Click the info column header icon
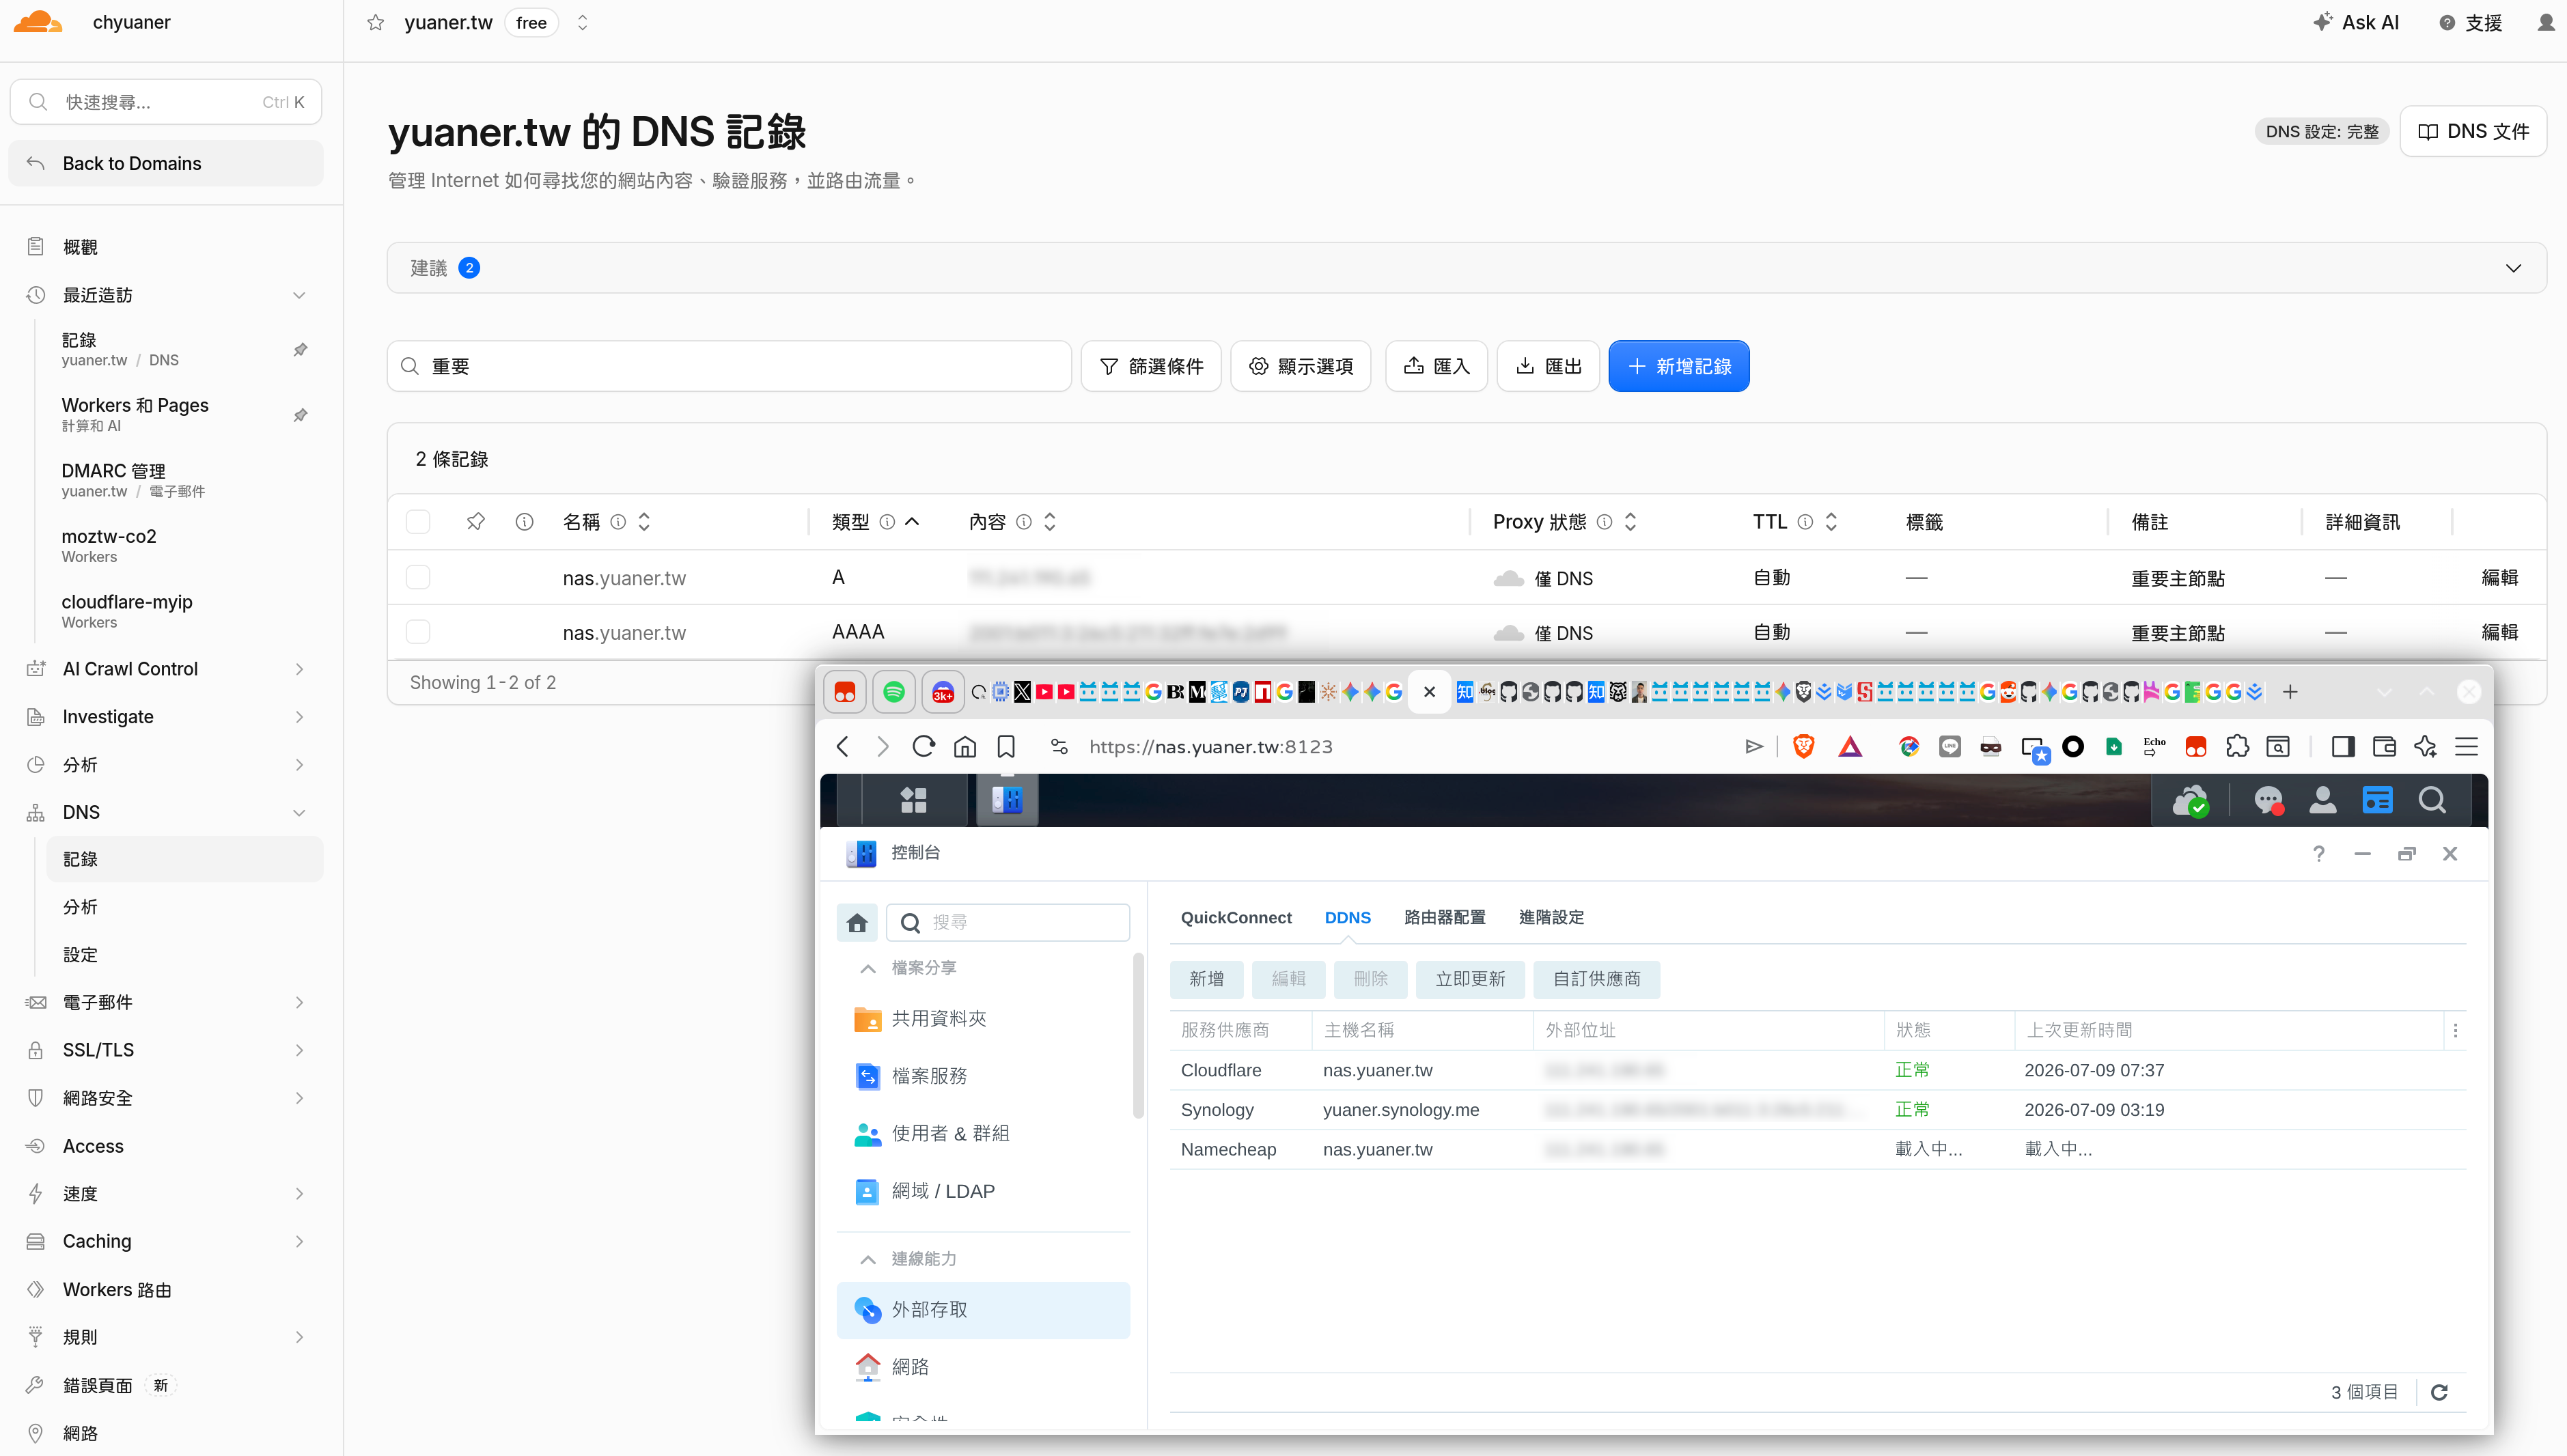This screenshot has width=2567, height=1456. (524, 521)
